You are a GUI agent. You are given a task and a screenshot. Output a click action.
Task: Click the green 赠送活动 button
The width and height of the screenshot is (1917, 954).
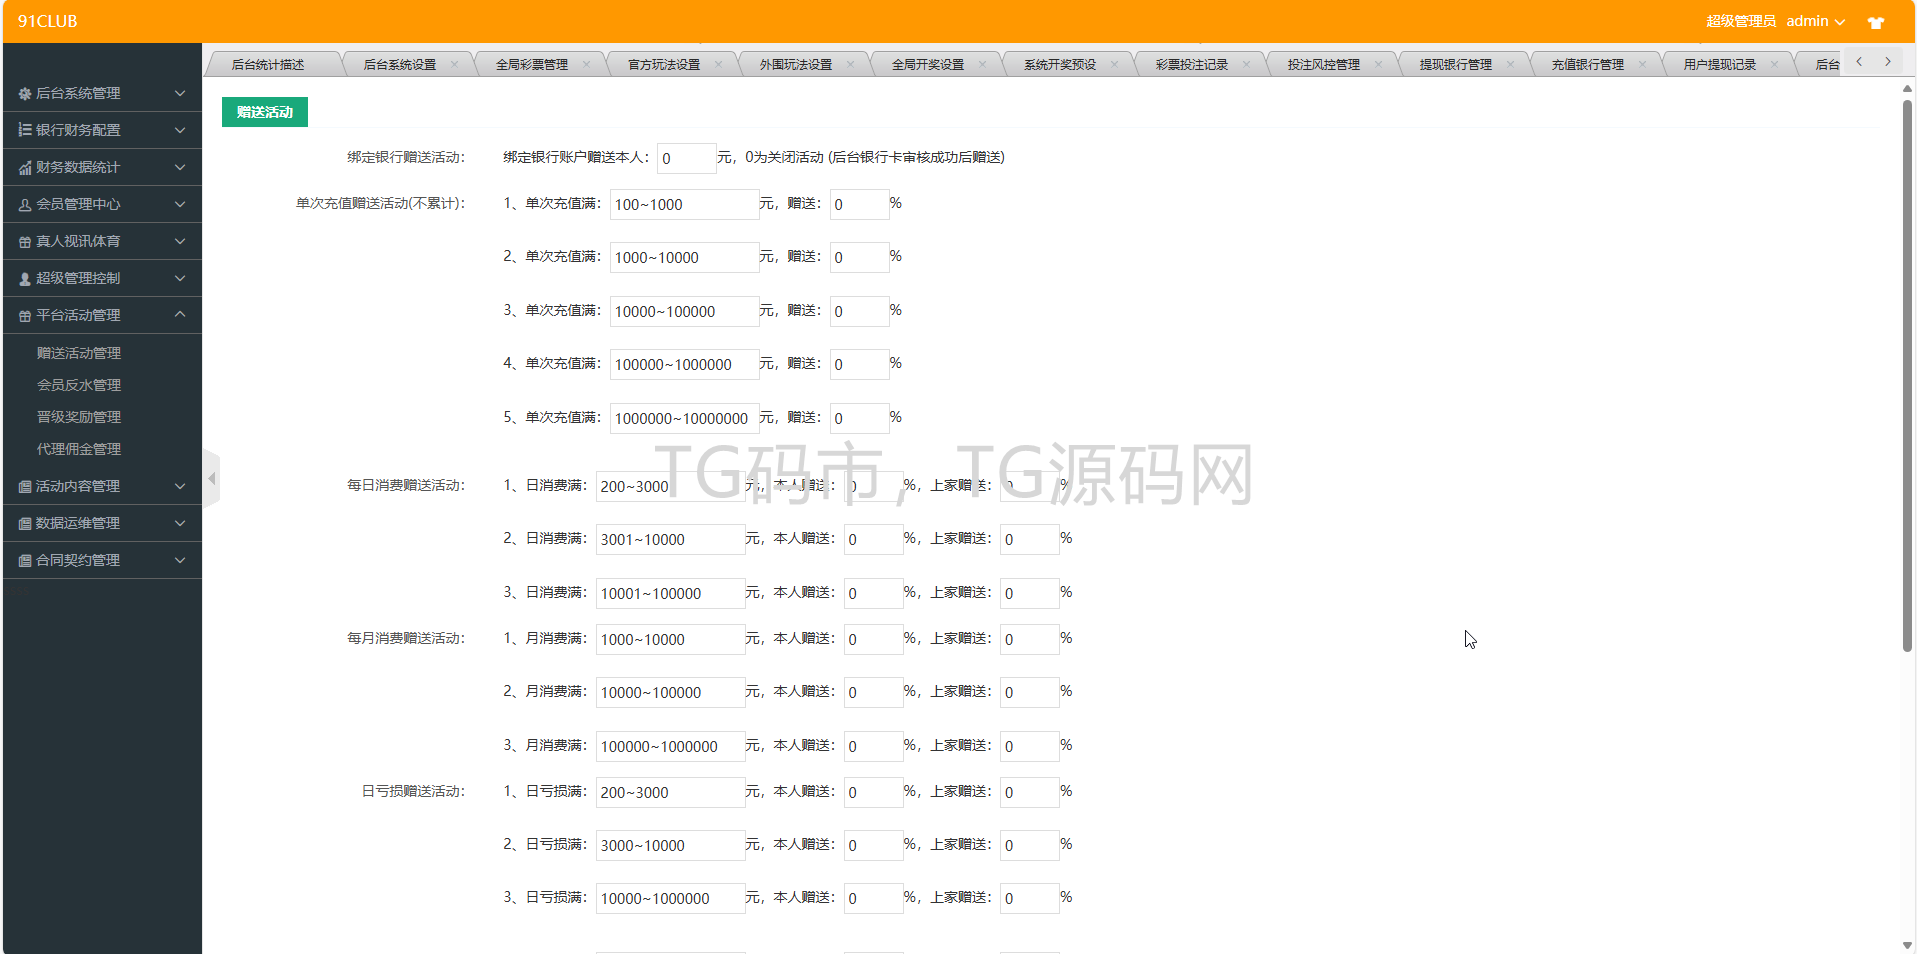point(265,112)
